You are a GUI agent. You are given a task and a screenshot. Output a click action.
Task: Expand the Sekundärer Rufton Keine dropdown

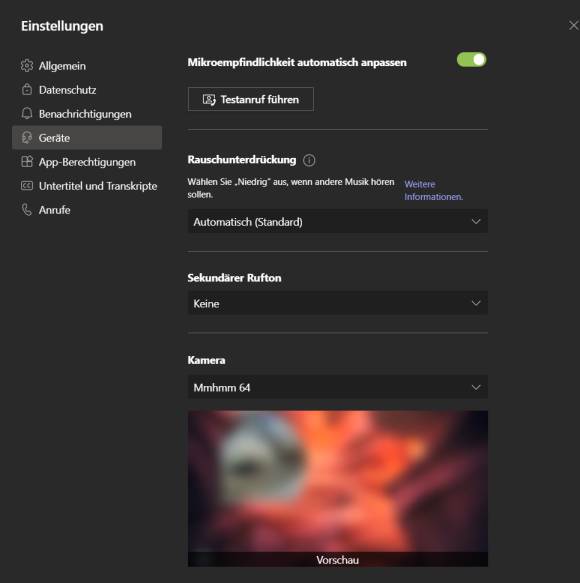pyautogui.click(x=338, y=303)
